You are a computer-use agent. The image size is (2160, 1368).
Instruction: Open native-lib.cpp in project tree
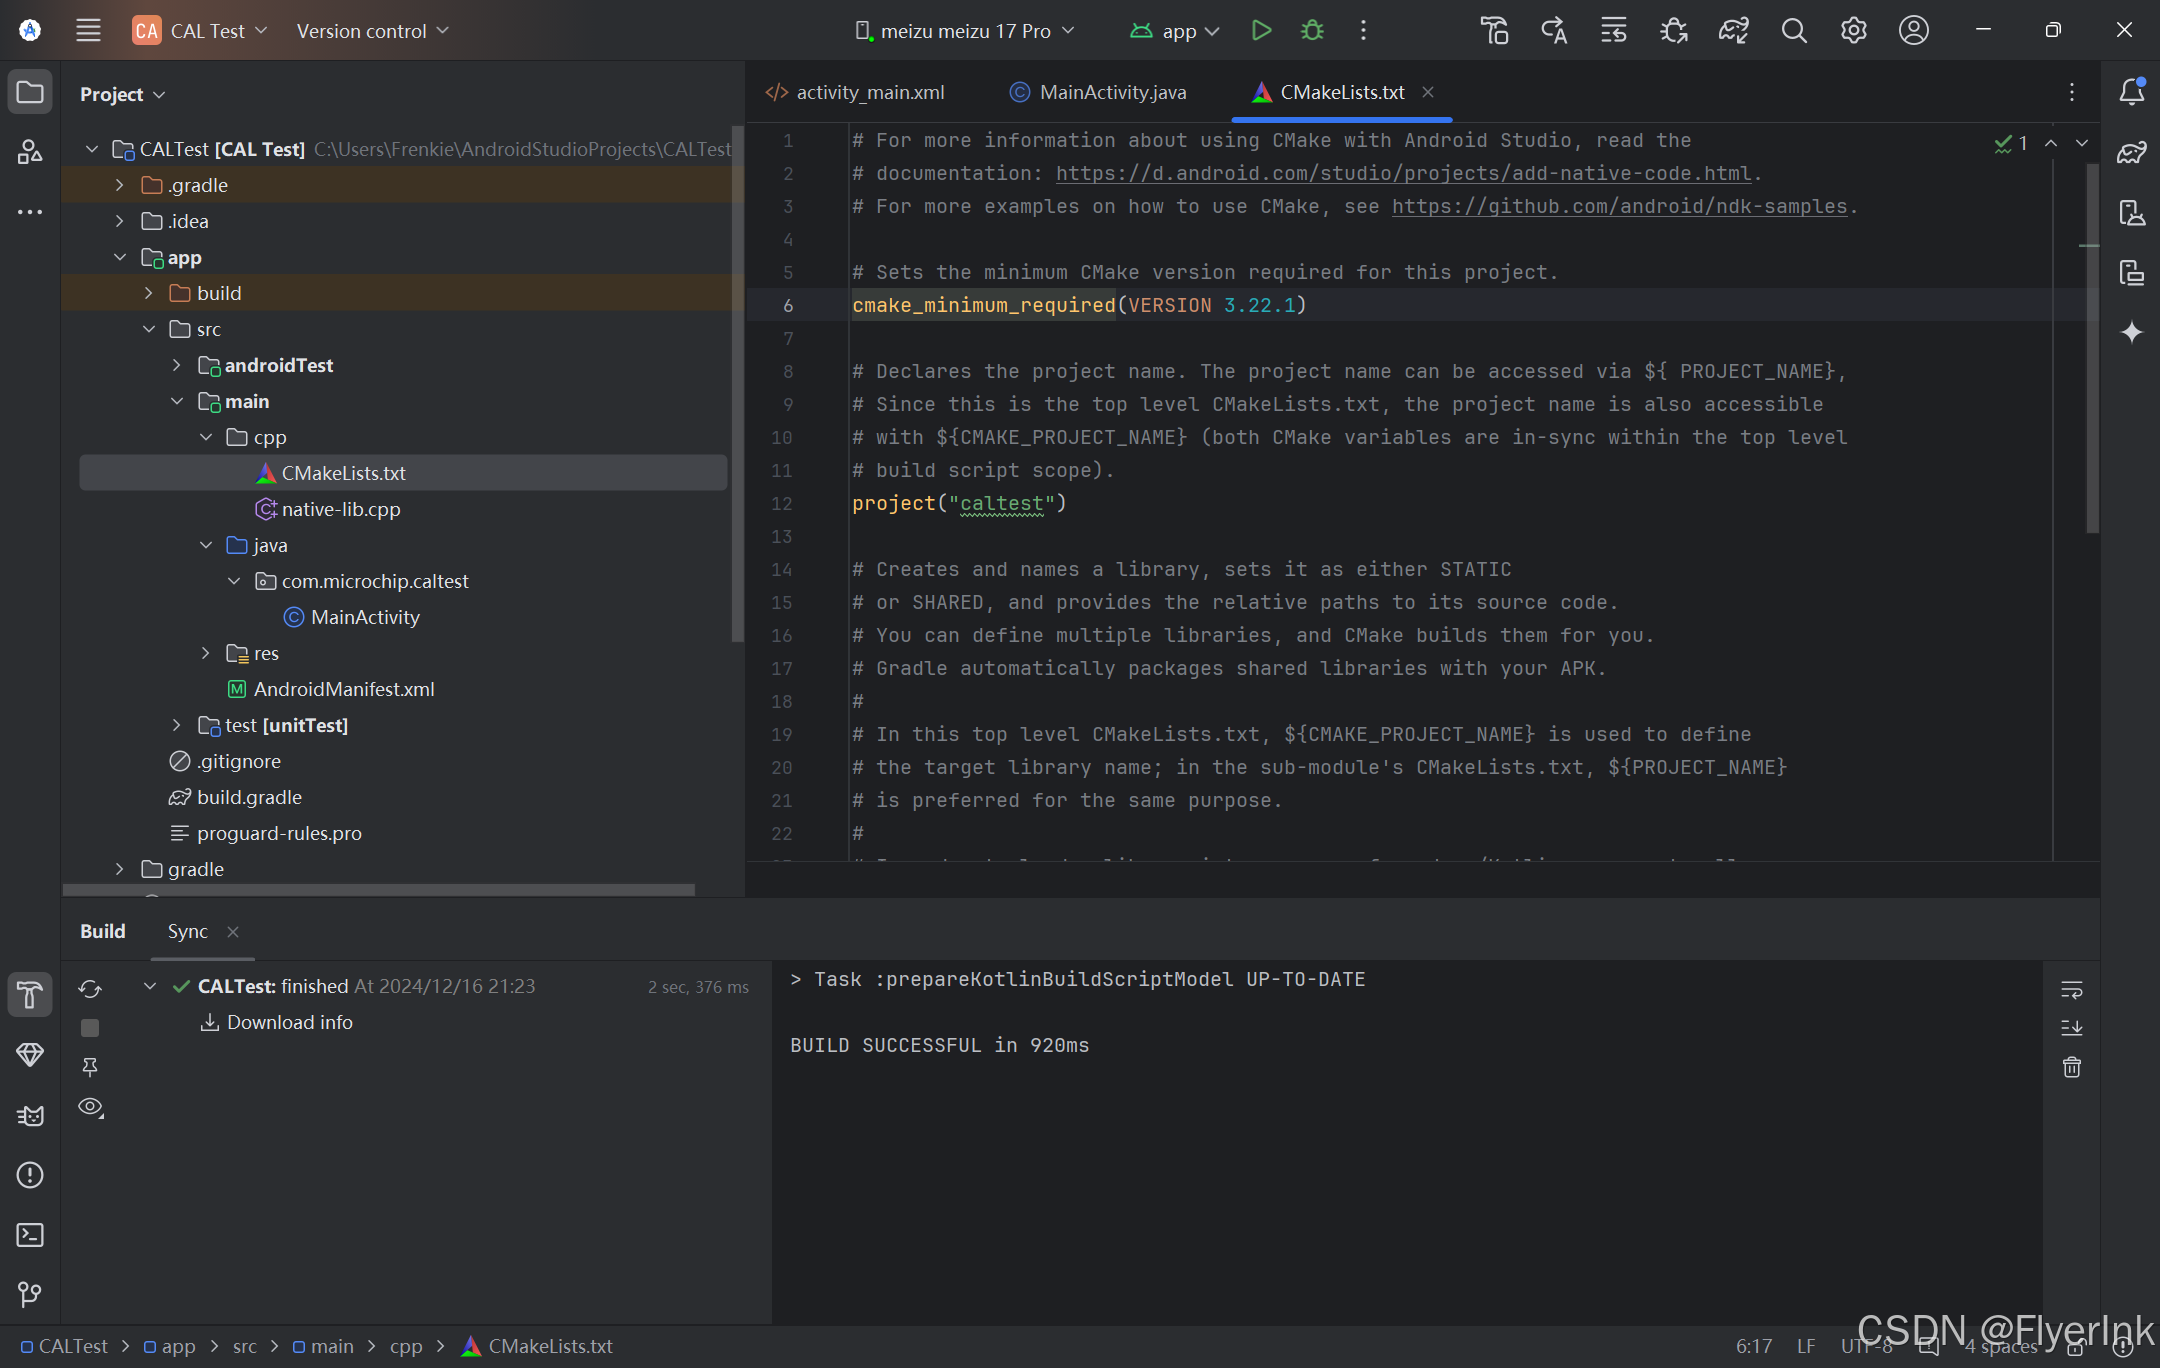click(341, 509)
